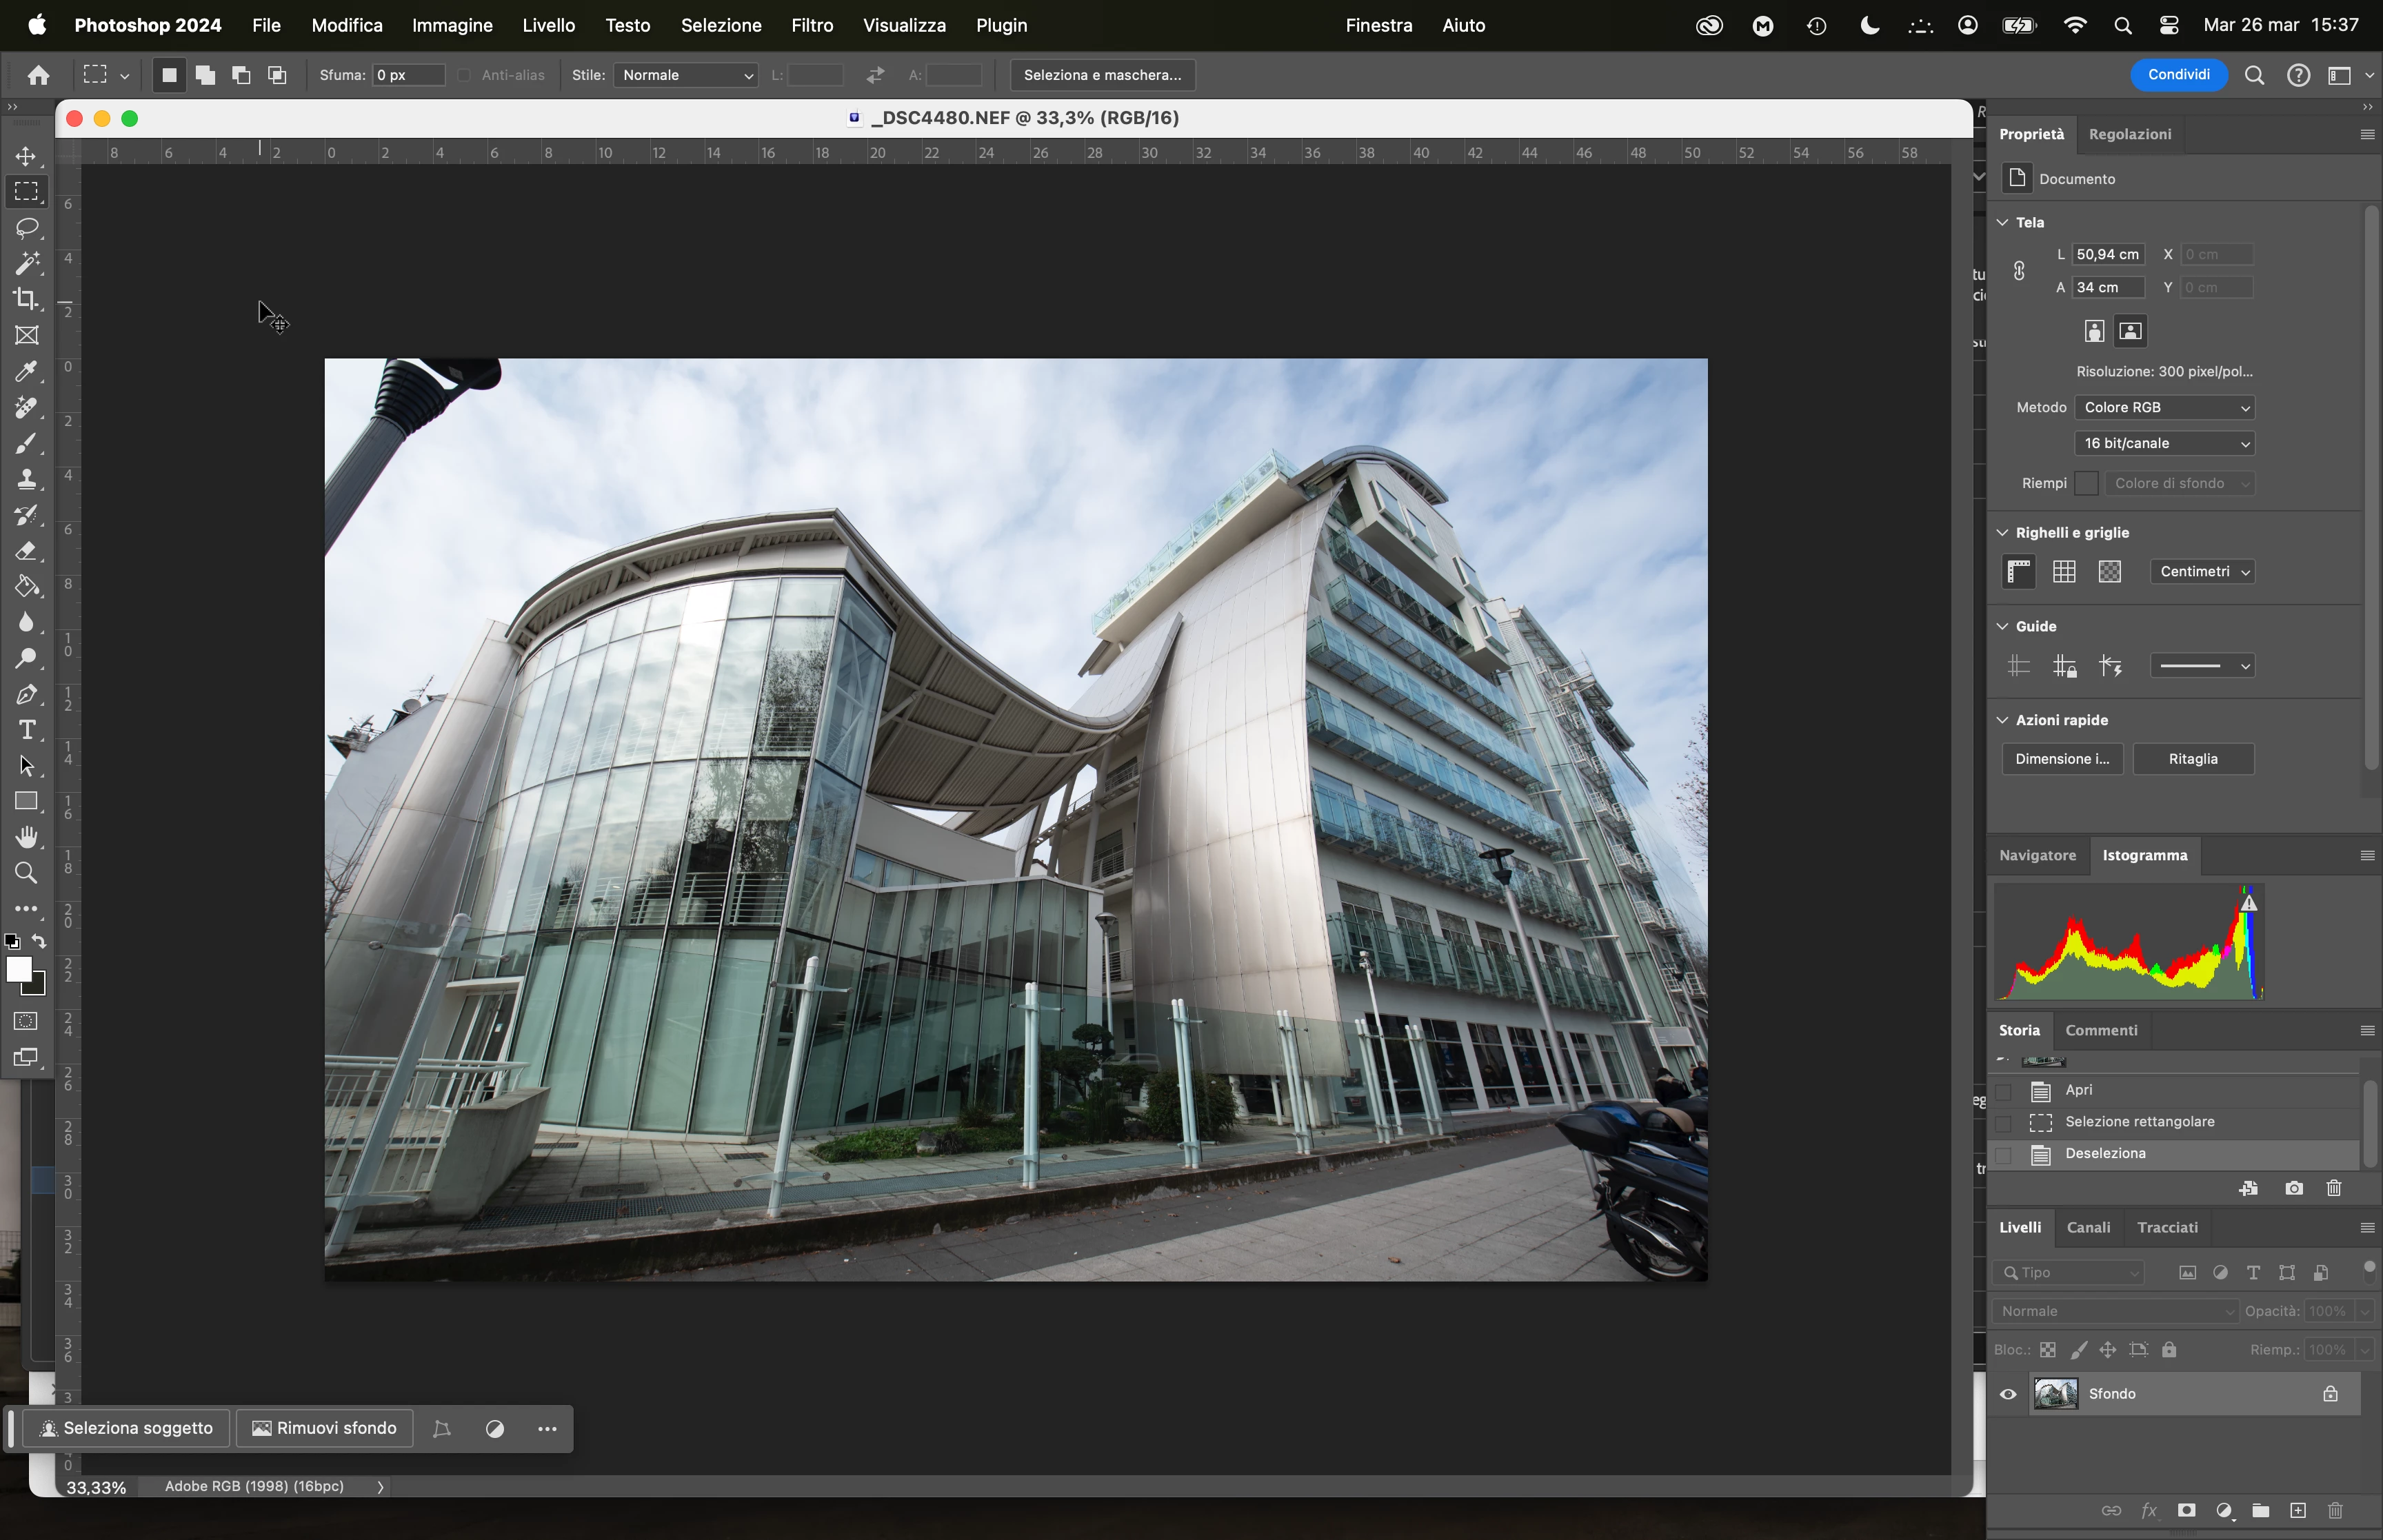Click the Ritaglia quick action button
Image resolution: width=2383 pixels, height=1540 pixels.
2193,759
